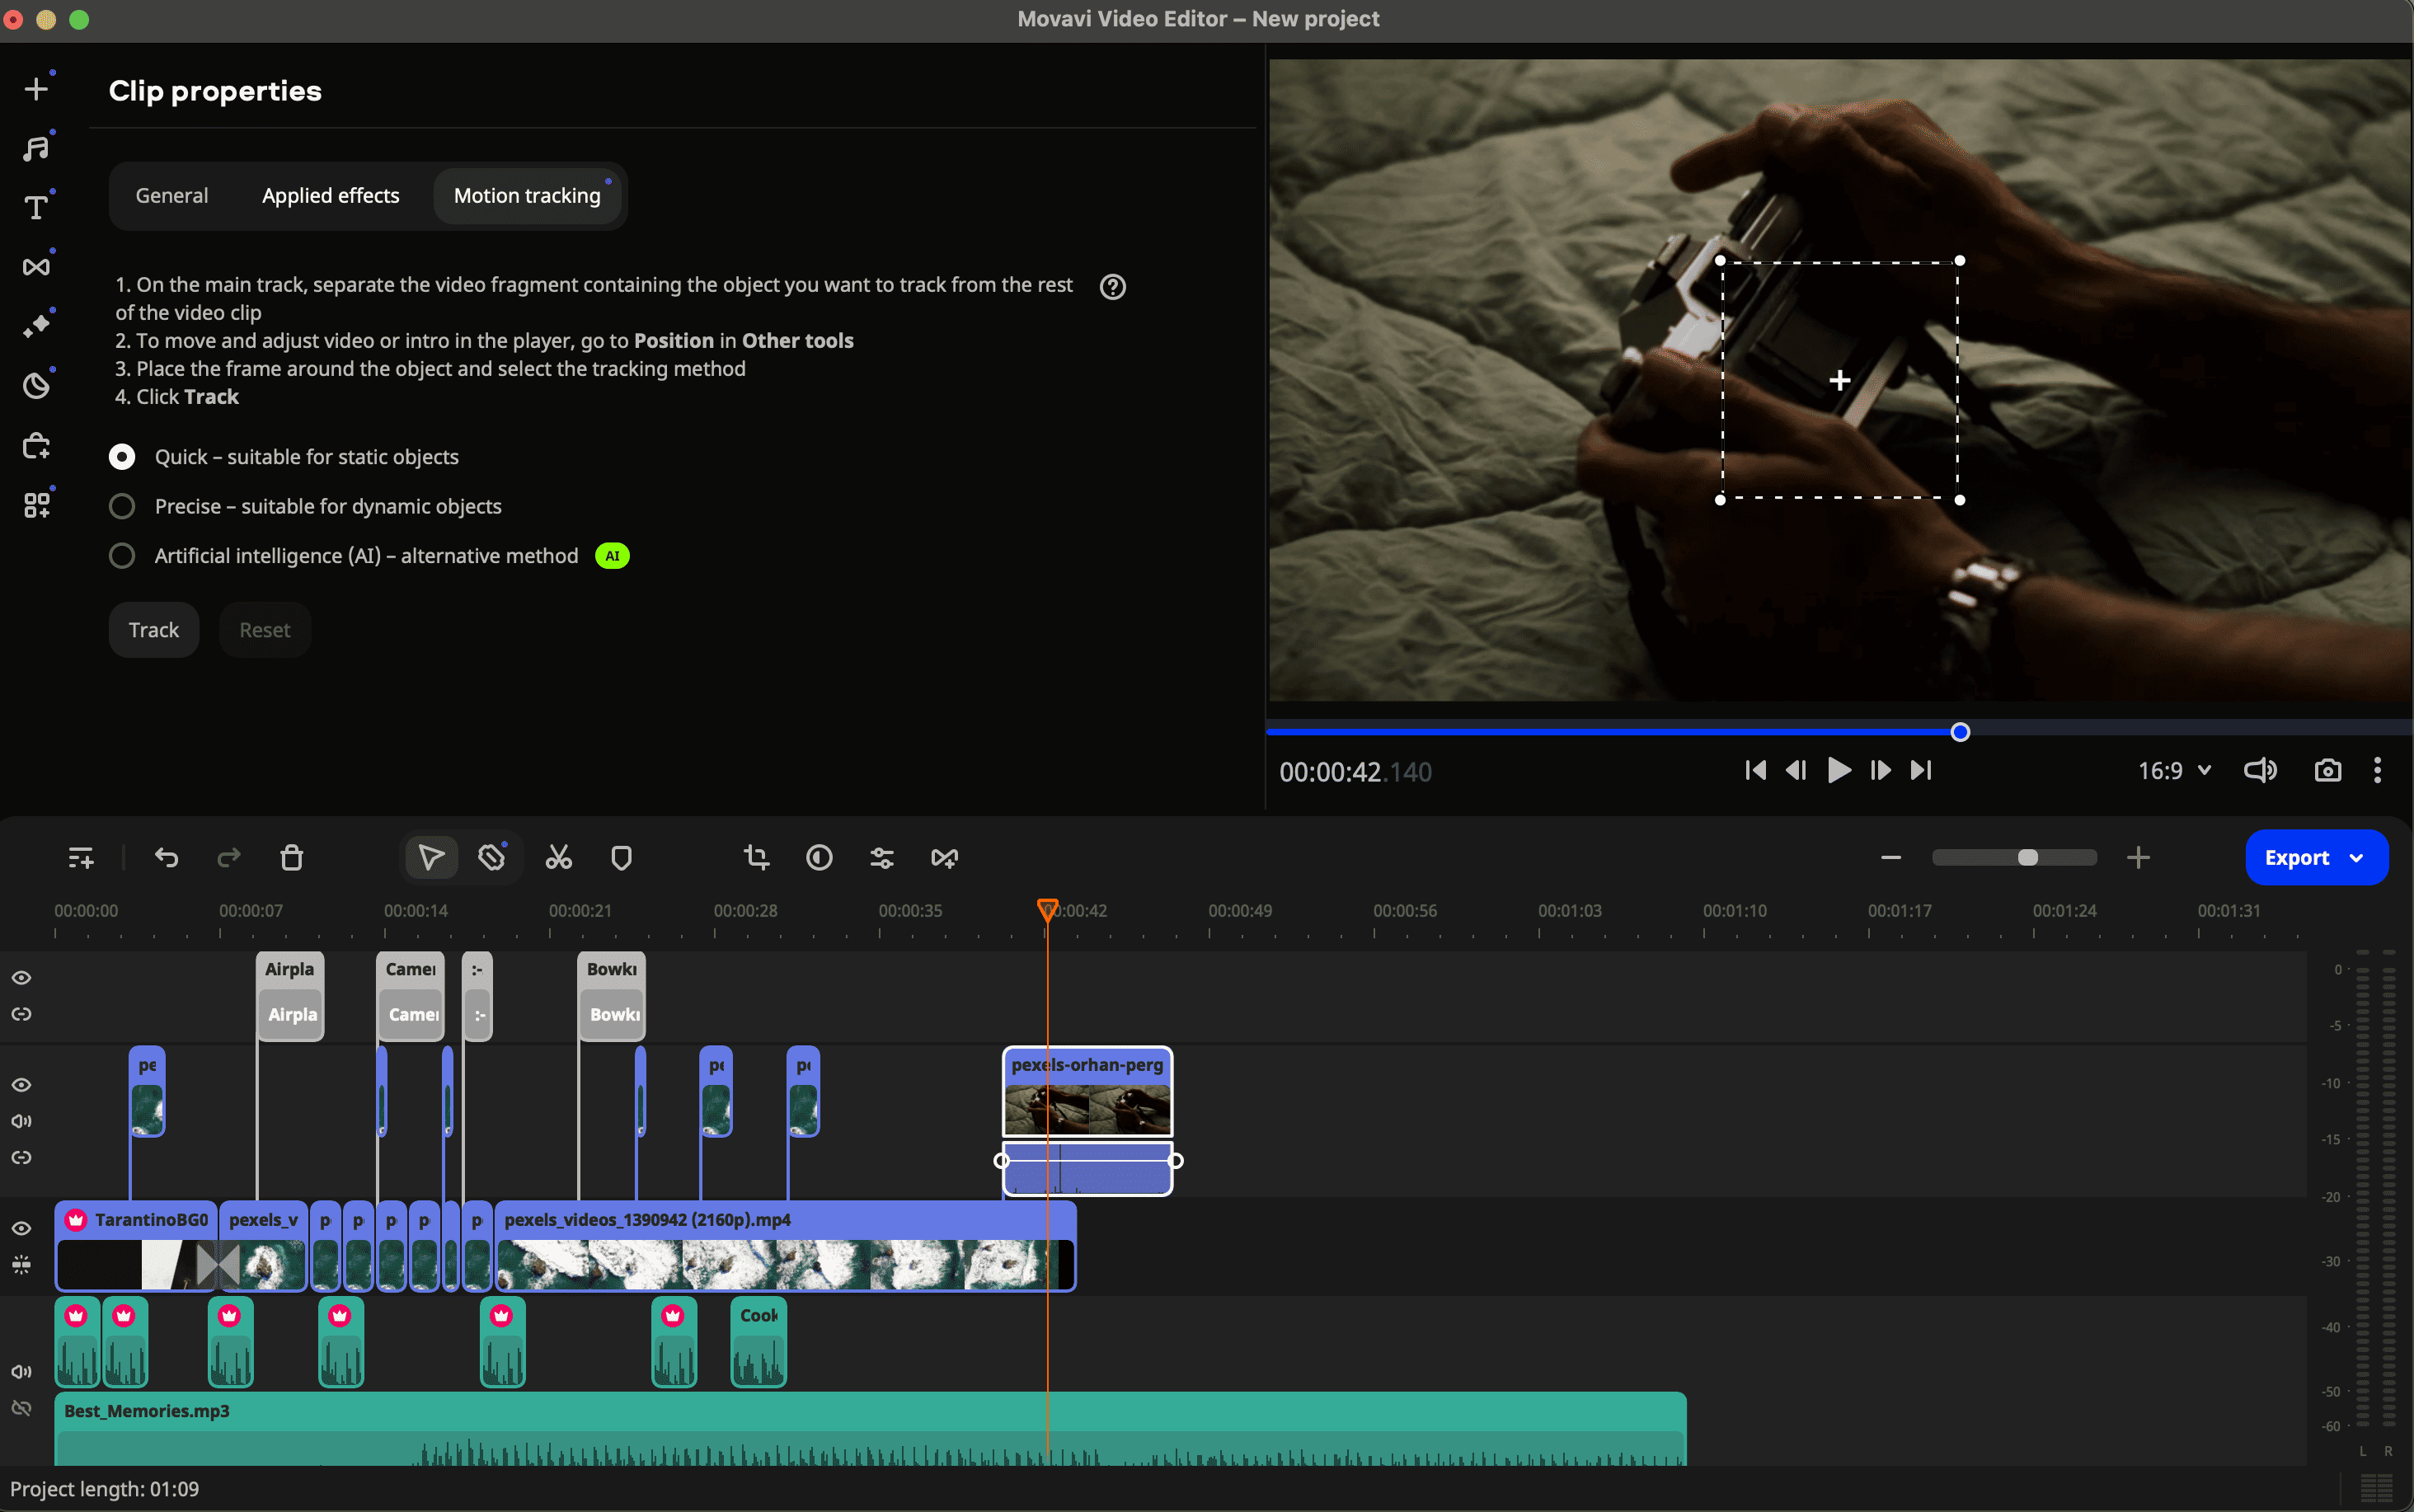This screenshot has height=1512, width=2414.
Task: Mute the overlay track audio
Action: click(21, 1121)
